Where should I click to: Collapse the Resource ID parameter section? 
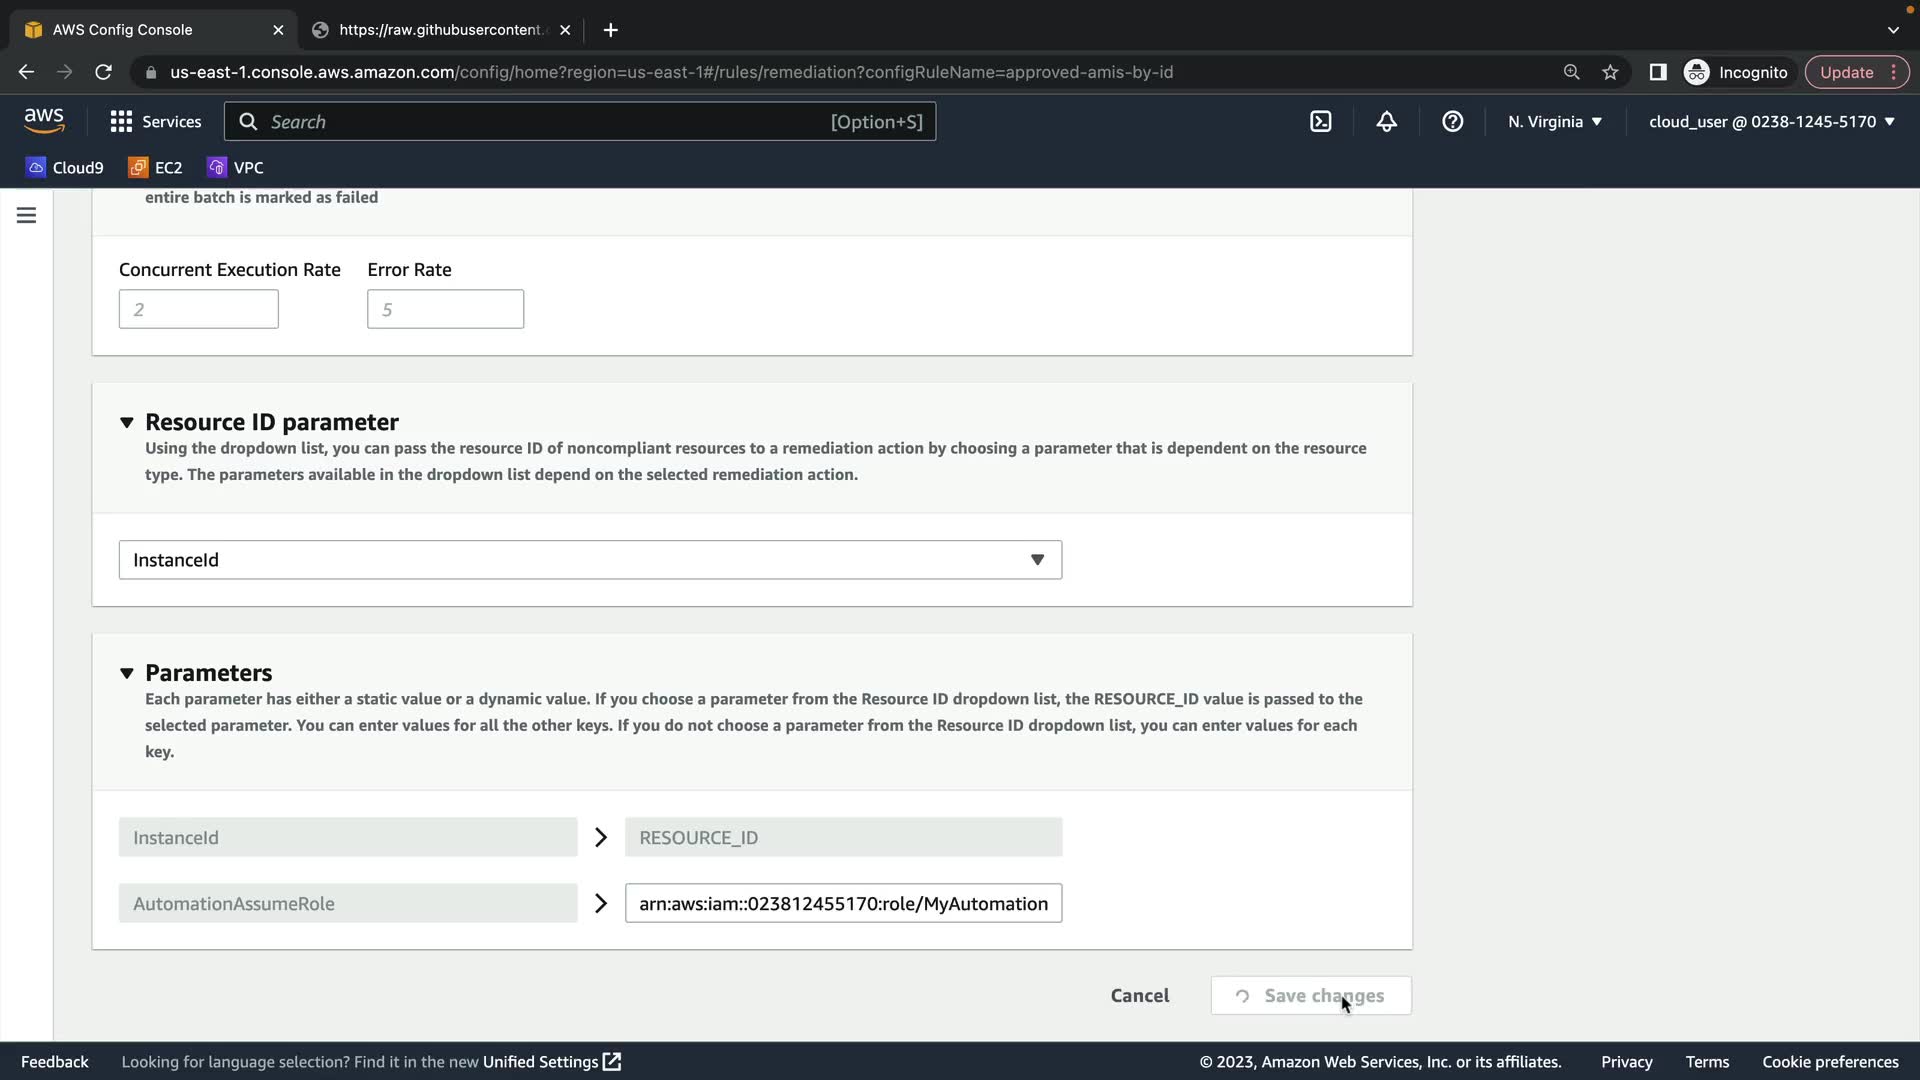[127, 422]
